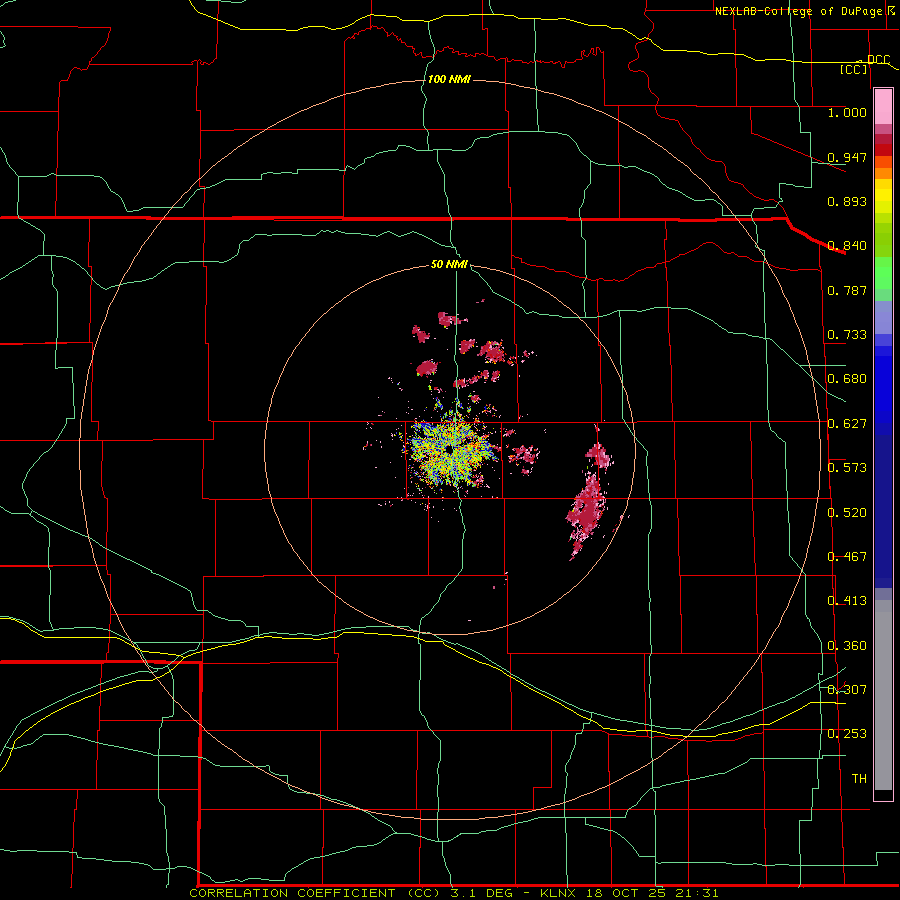Click the [CC] legend unit label
This screenshot has height=900, width=900.
click(854, 69)
